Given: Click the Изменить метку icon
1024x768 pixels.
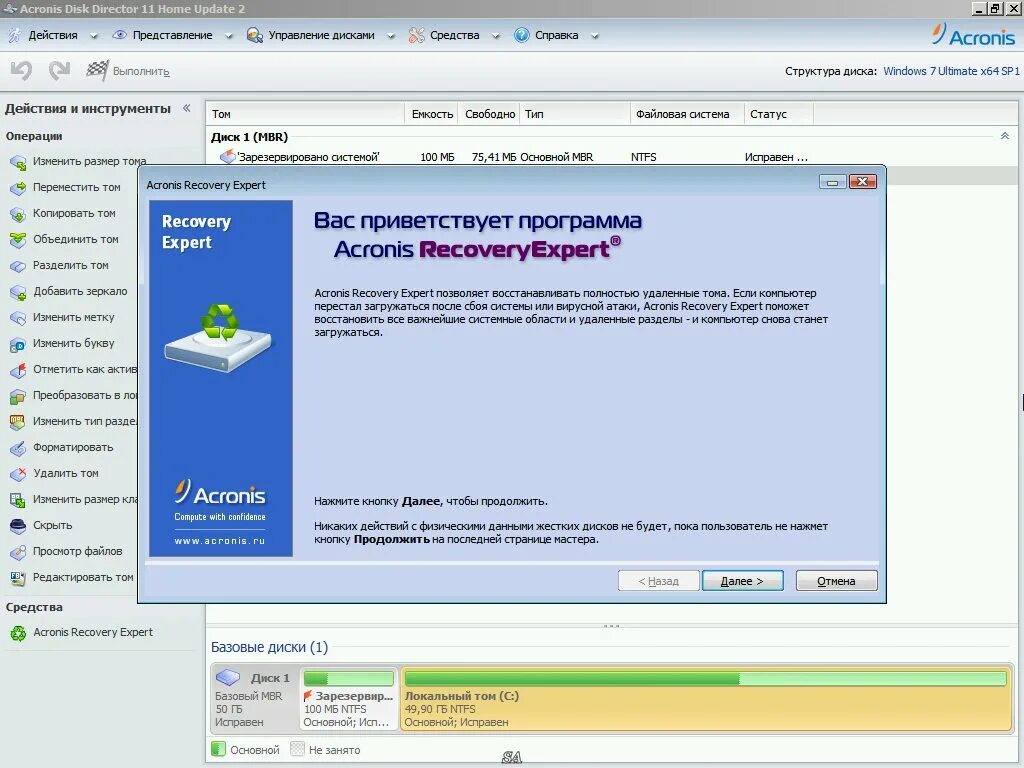Looking at the screenshot, I should point(18,318).
